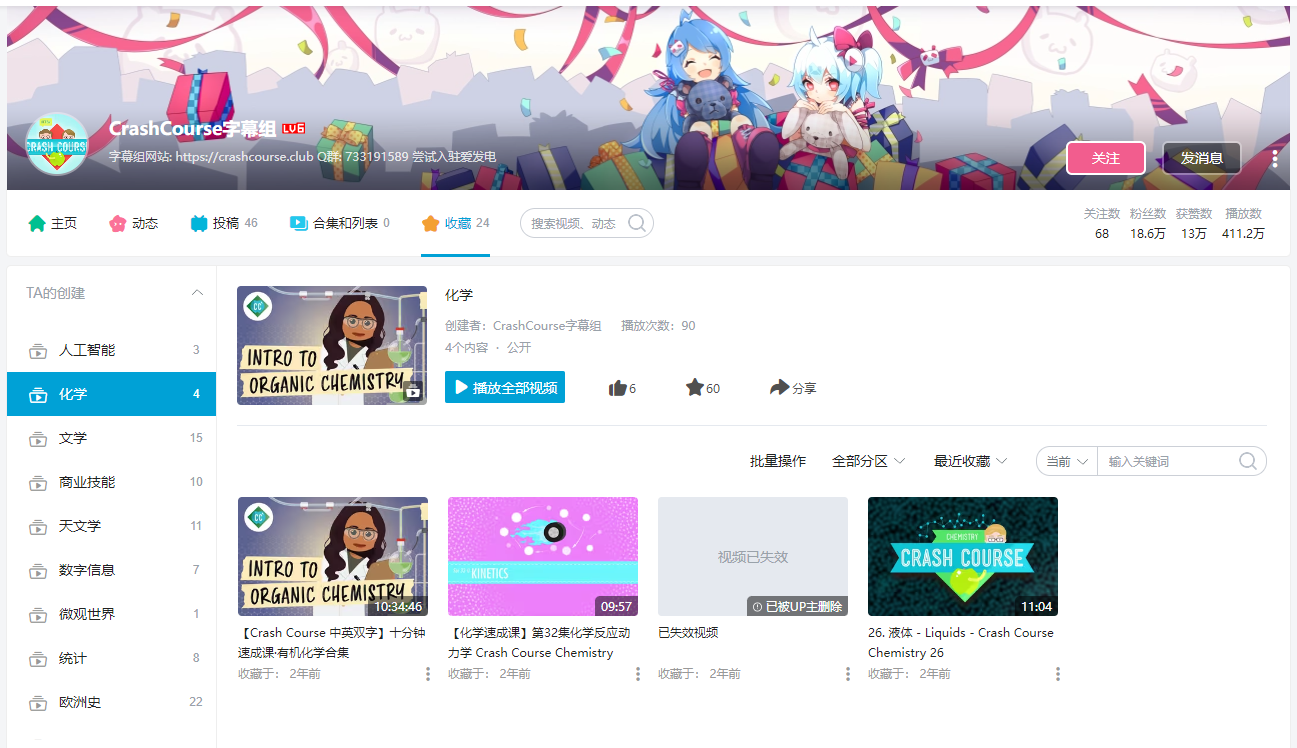Viewport: 1297px width, 748px height.
Task: Open the Kinetics video thumbnail
Action: coord(543,557)
